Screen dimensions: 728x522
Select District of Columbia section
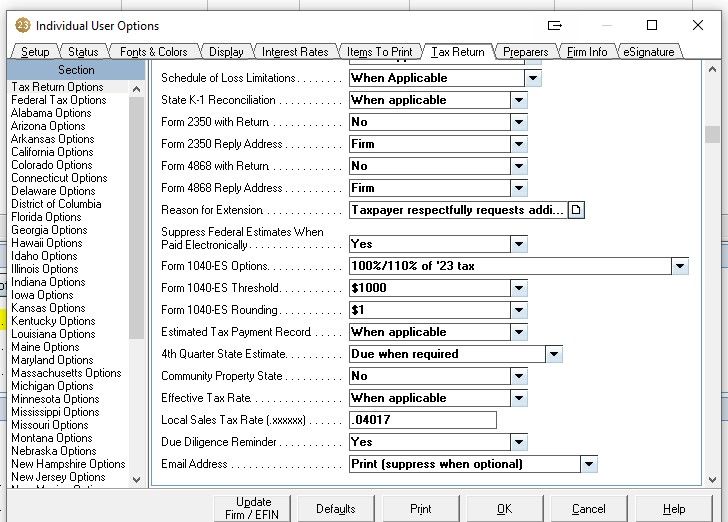click(x=56, y=204)
